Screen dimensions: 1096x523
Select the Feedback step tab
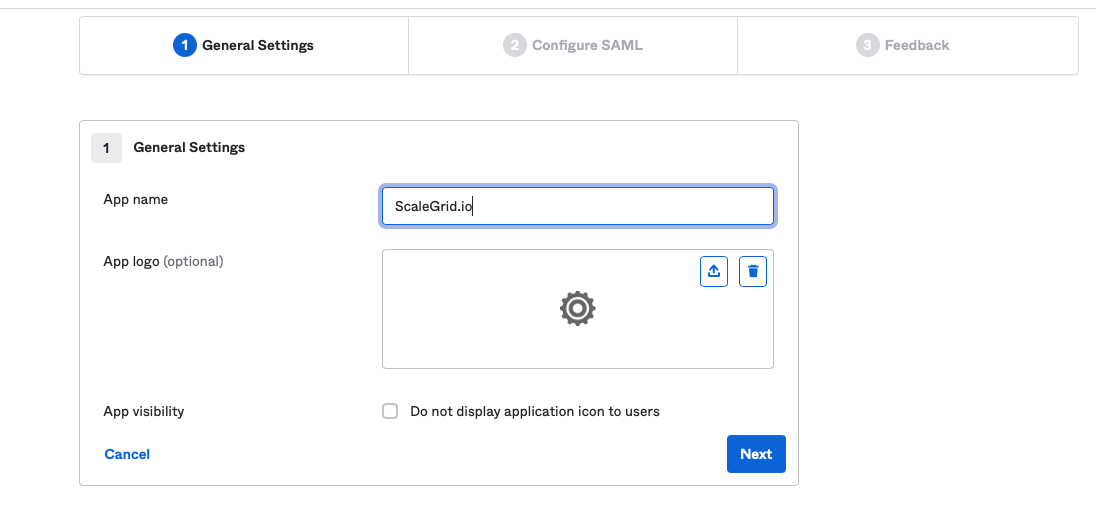click(907, 45)
